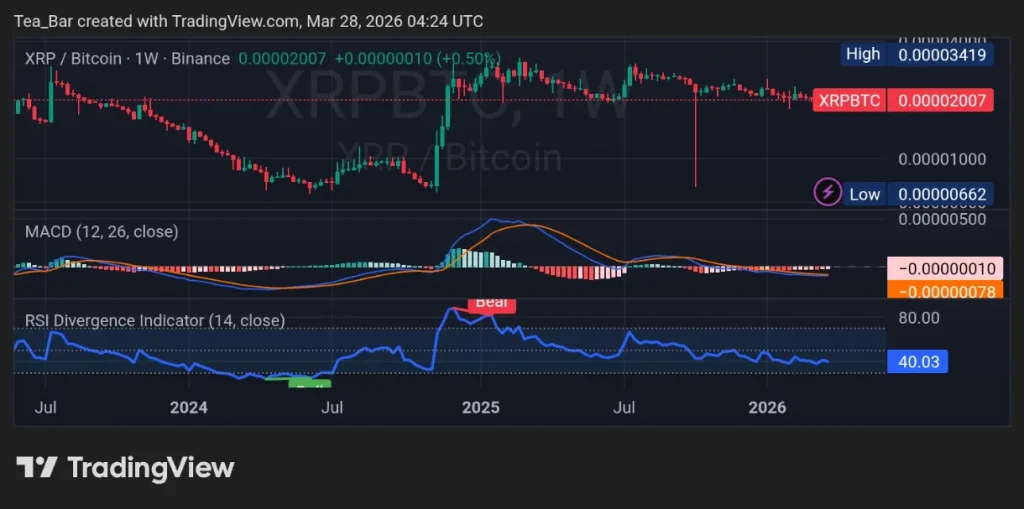Click the red XRPBTC price tag
Image resolution: width=1024 pixels, height=509 pixels.
(x=849, y=101)
